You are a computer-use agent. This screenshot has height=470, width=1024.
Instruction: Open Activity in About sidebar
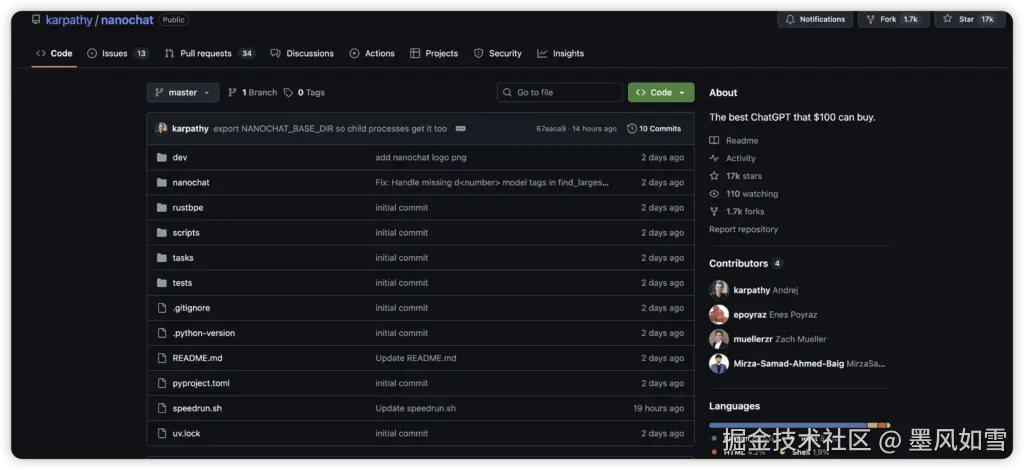pos(733,158)
